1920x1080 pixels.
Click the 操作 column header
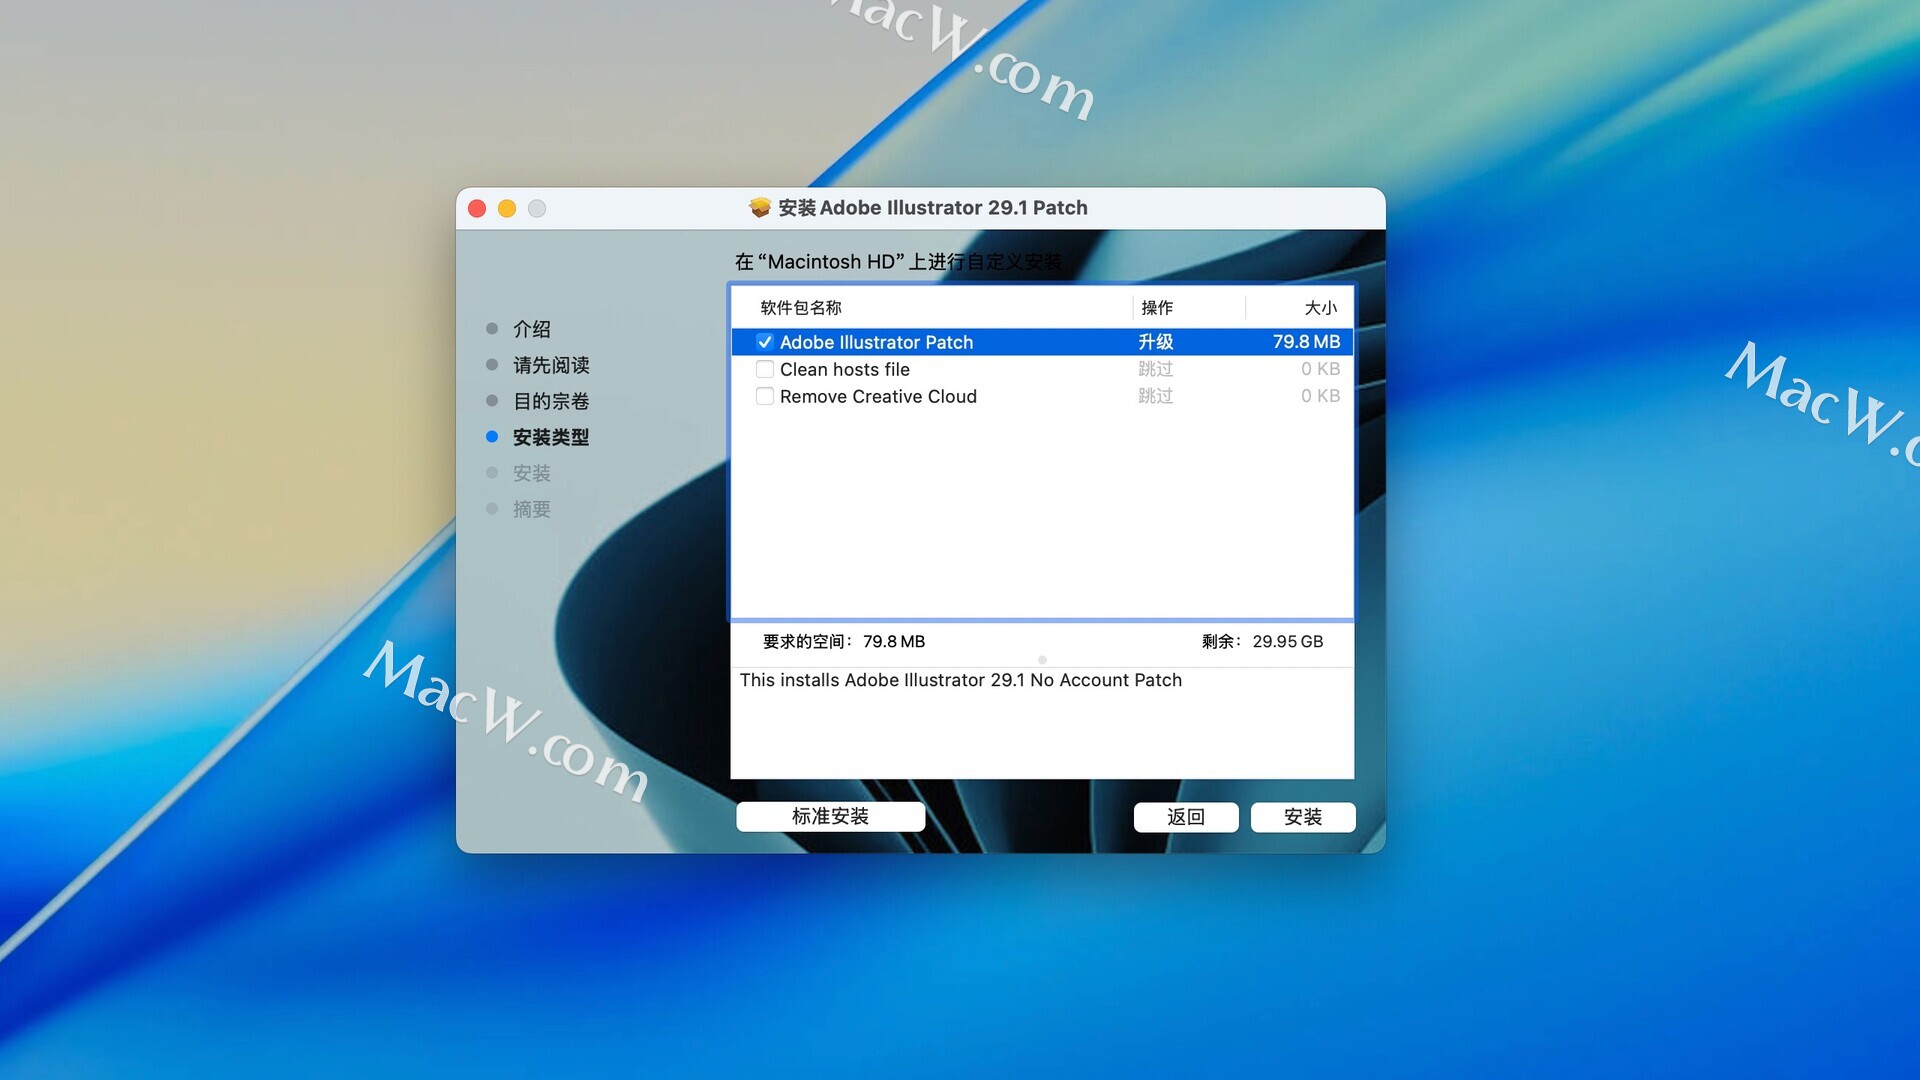pos(1157,308)
